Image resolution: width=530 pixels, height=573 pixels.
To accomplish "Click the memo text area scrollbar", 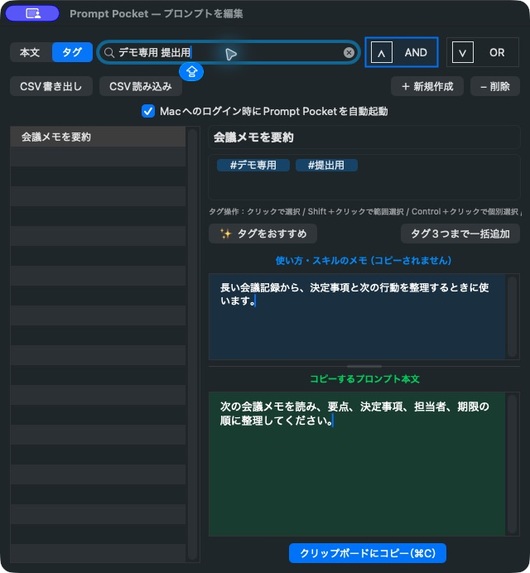I will tap(512, 316).
